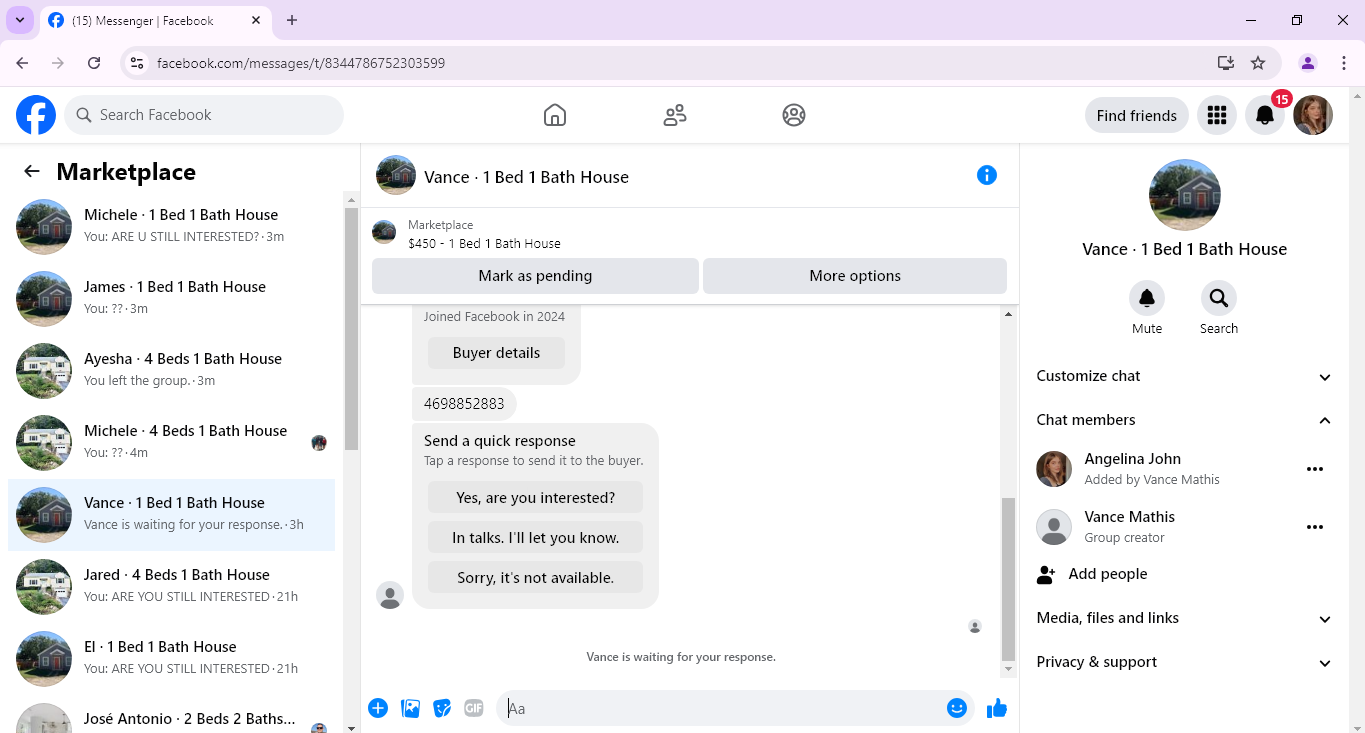Mute the Vance conversation

[x=1147, y=298]
